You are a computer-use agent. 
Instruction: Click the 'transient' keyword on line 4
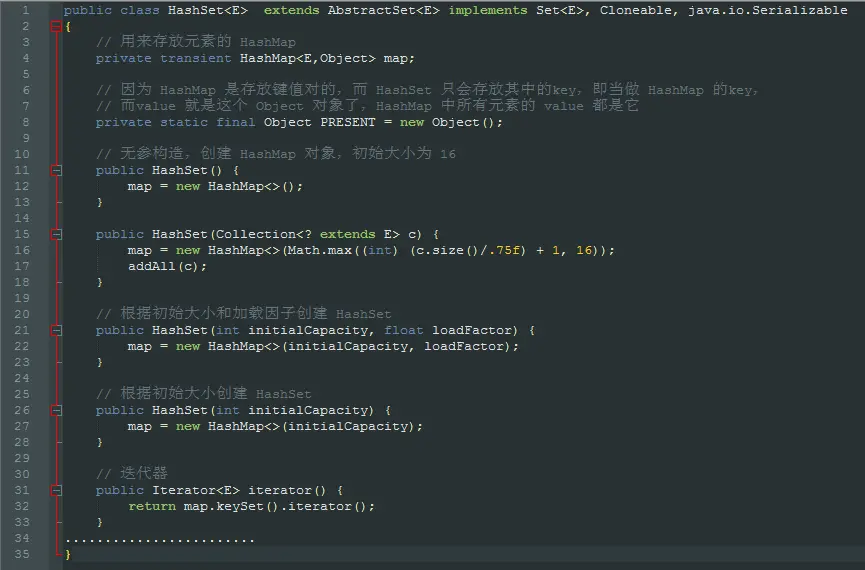click(196, 58)
